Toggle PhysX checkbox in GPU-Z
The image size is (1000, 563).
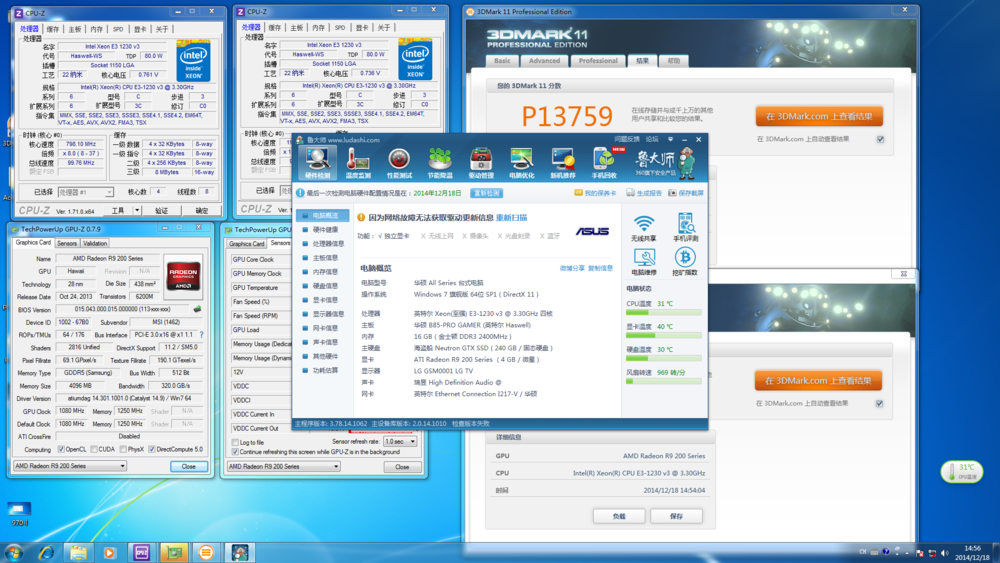(123, 450)
